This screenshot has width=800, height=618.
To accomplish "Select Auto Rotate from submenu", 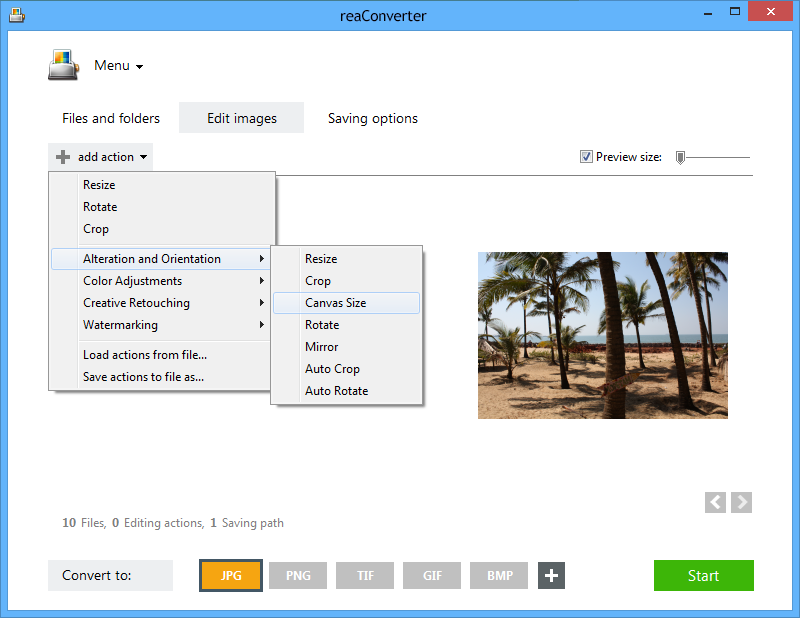I will (x=346, y=390).
